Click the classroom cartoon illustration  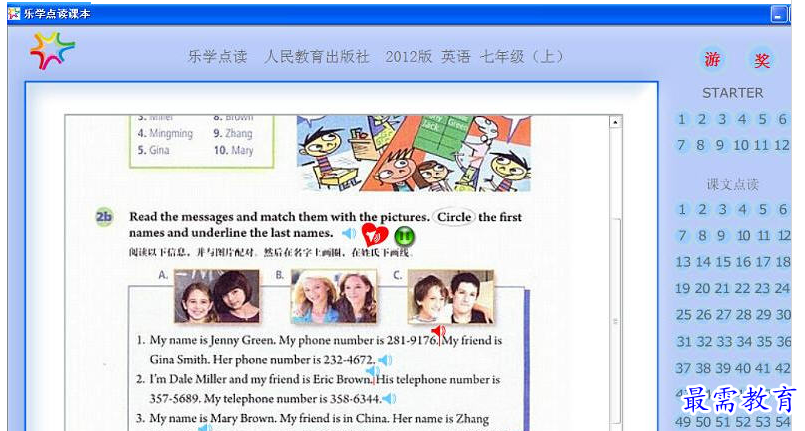pos(414,153)
